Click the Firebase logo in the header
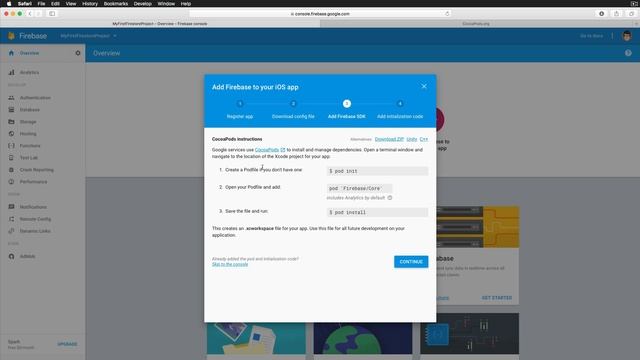The image size is (640, 360). click(27, 36)
